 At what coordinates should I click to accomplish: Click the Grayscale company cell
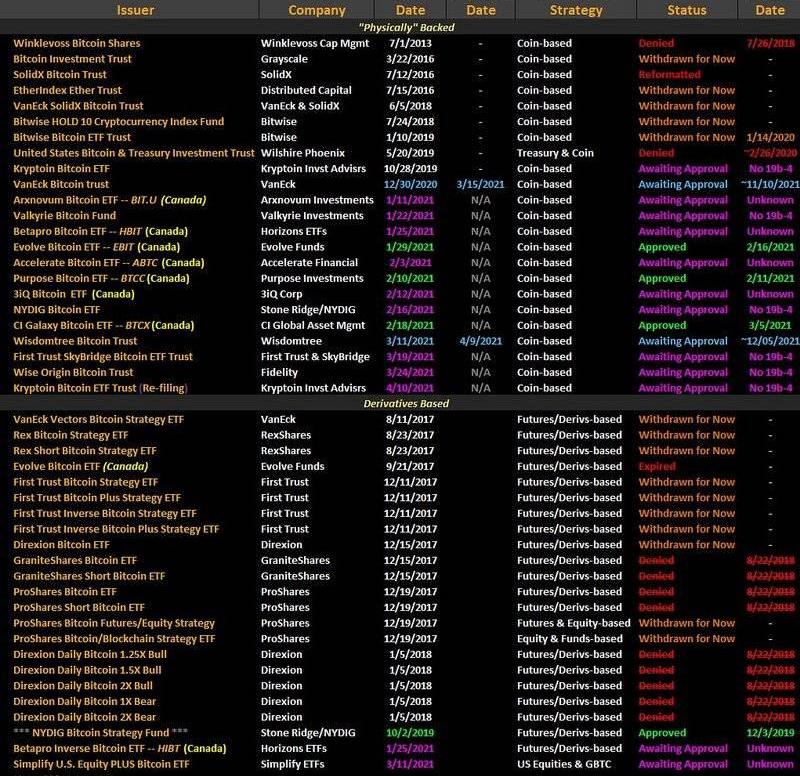285,59
